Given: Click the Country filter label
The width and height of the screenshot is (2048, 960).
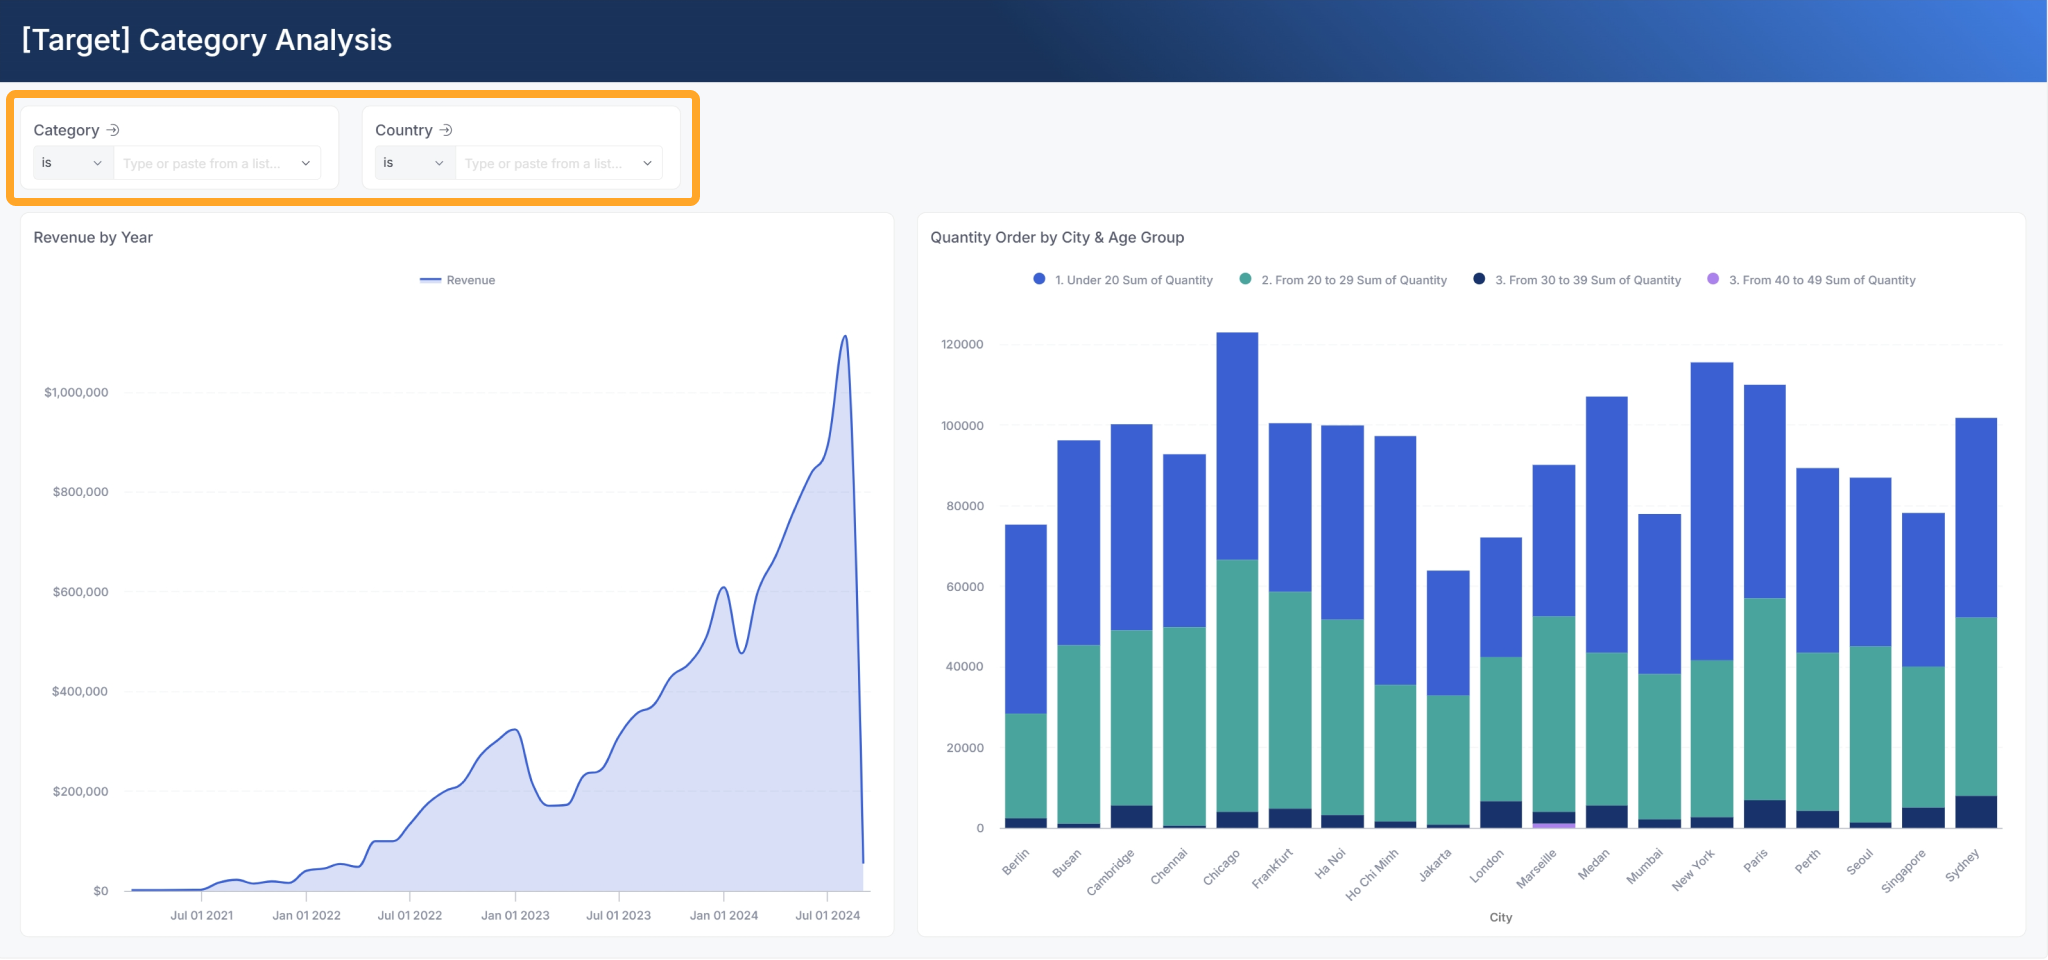Looking at the screenshot, I should [x=404, y=130].
